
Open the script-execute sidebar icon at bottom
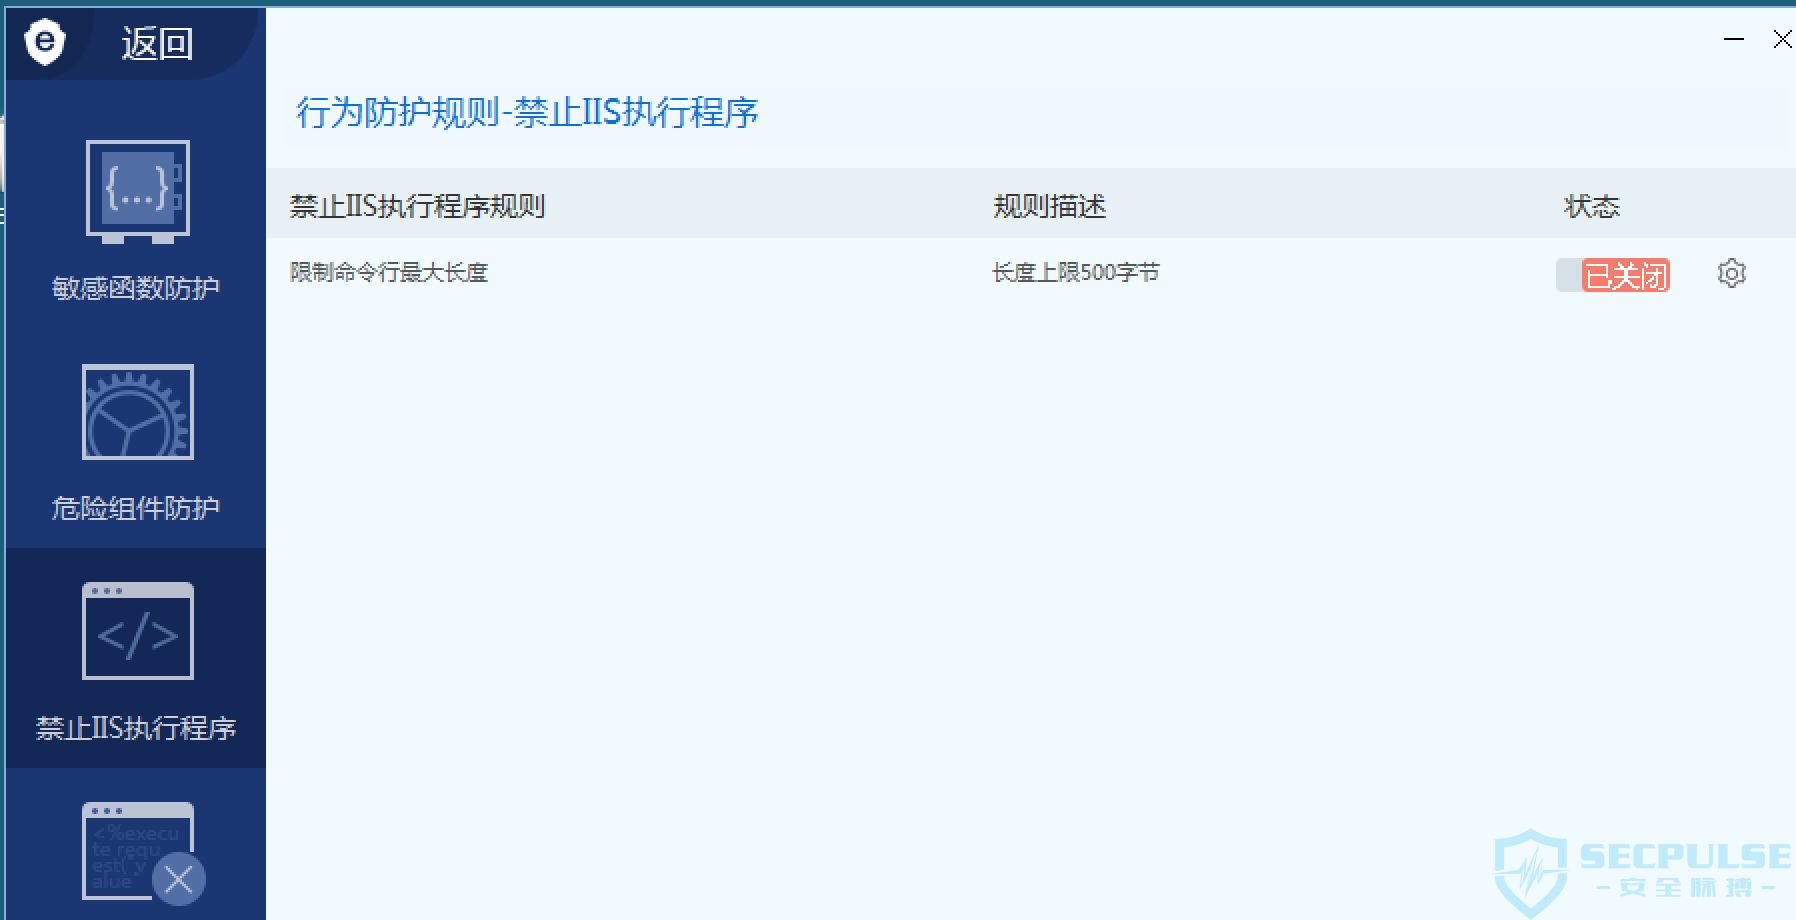[137, 850]
